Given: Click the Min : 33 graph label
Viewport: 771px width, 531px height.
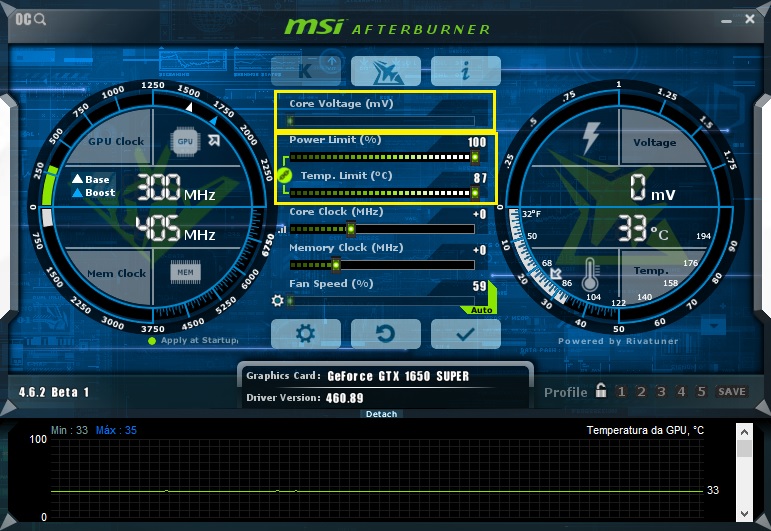Looking at the screenshot, I should (69, 430).
